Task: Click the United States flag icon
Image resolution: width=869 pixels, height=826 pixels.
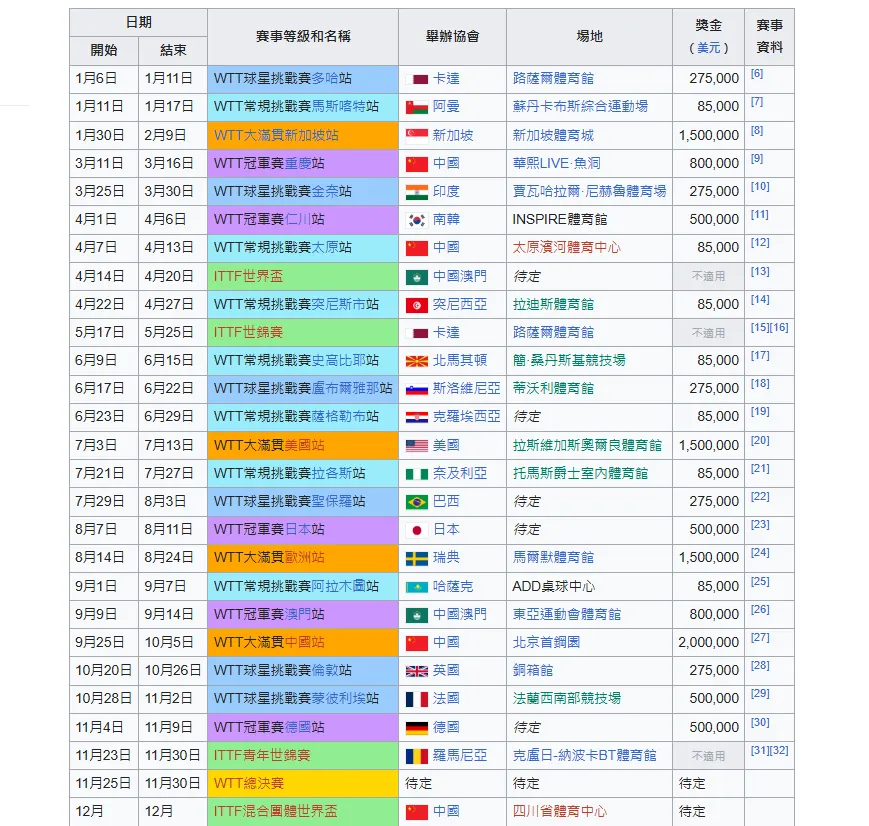Action: [416, 445]
